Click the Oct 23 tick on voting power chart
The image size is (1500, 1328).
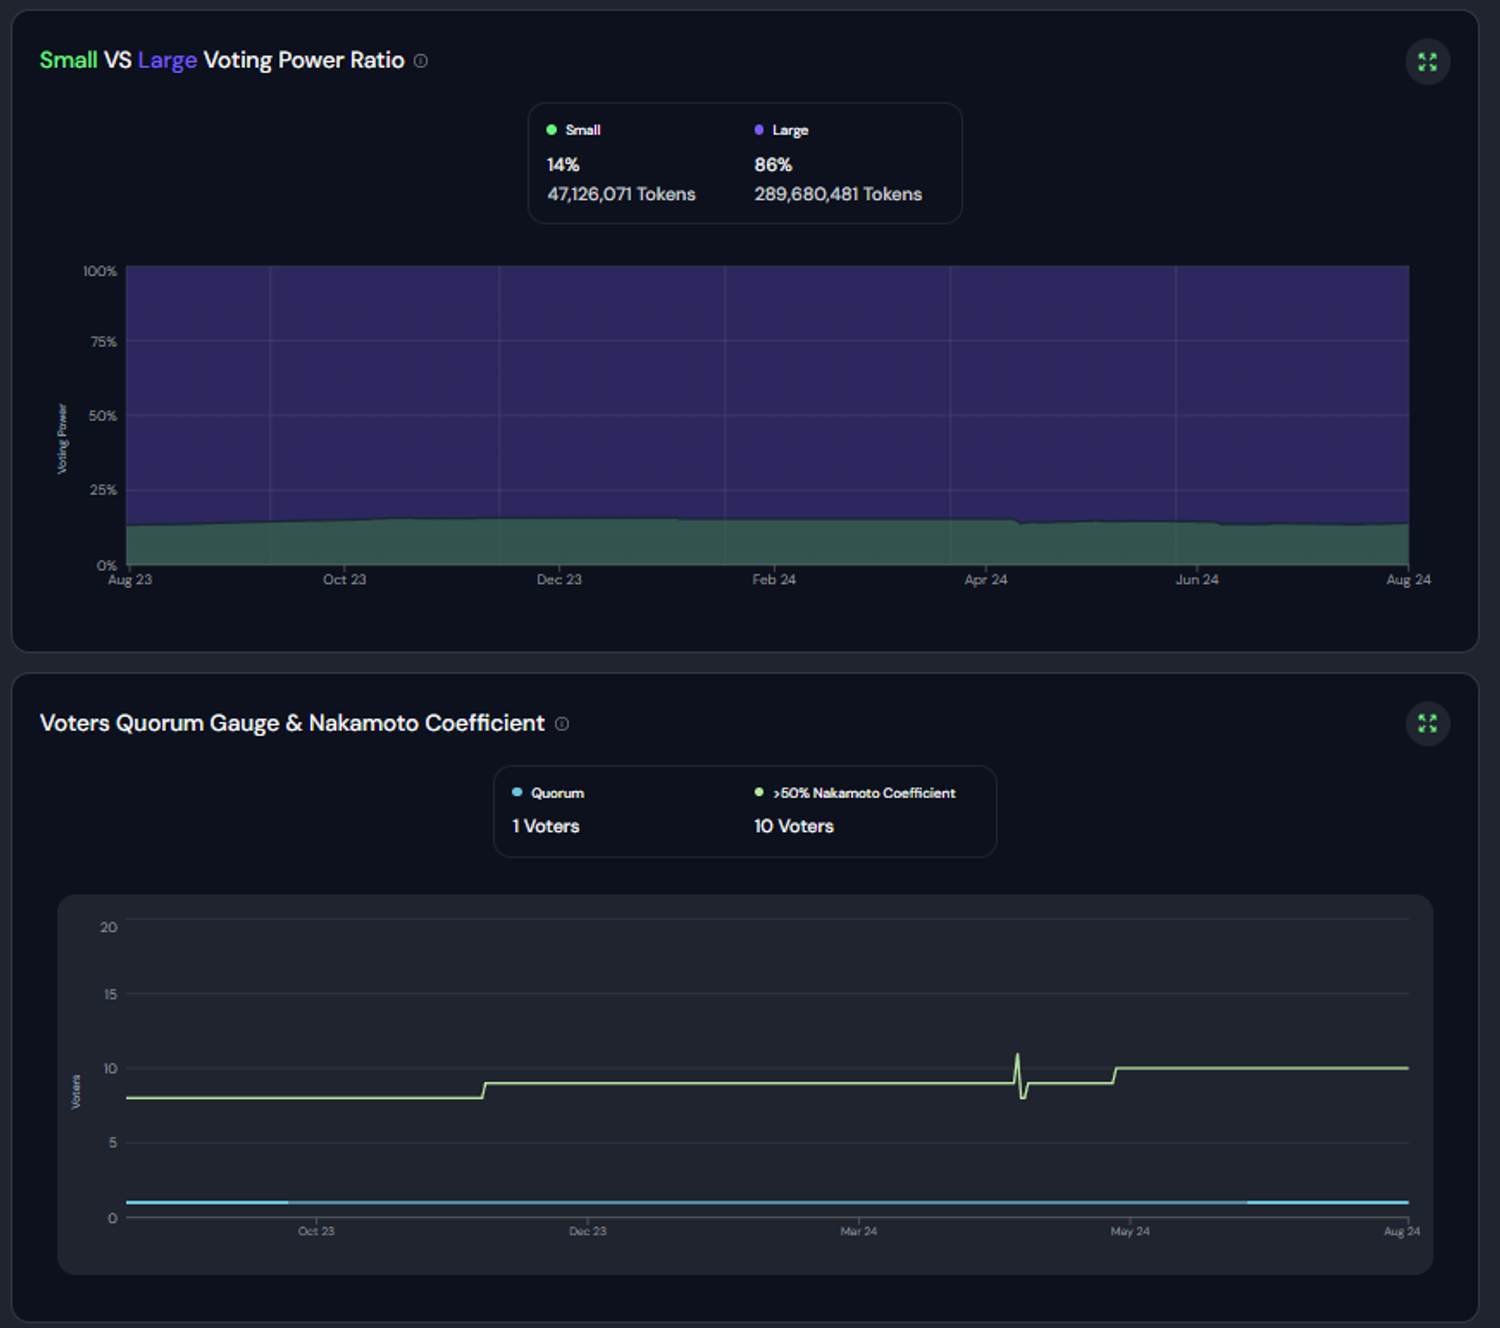pyautogui.click(x=344, y=580)
